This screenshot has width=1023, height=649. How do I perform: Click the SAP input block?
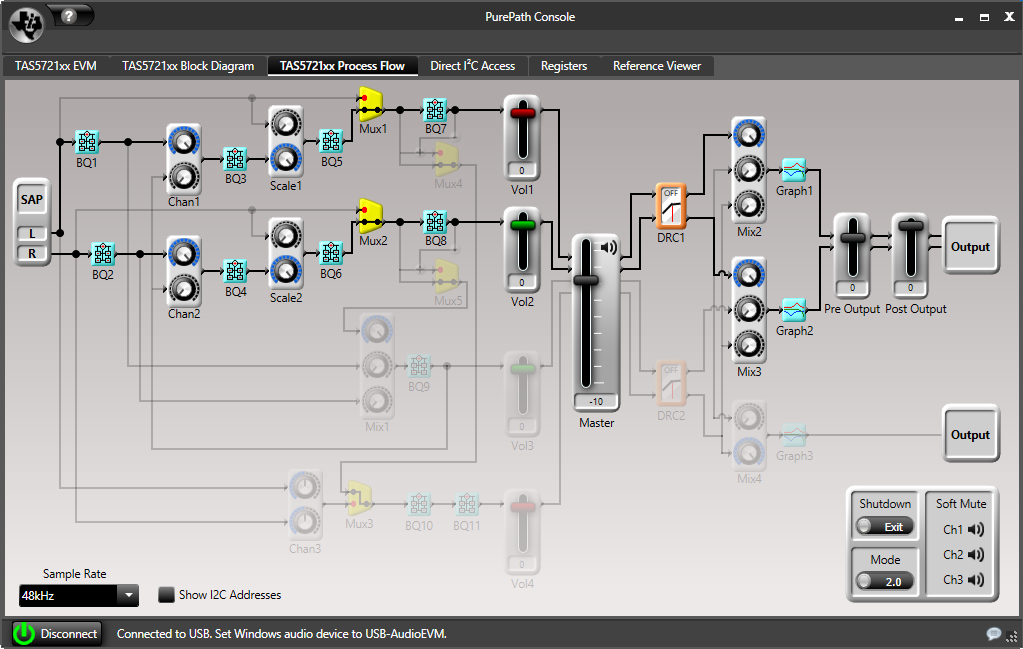click(31, 200)
